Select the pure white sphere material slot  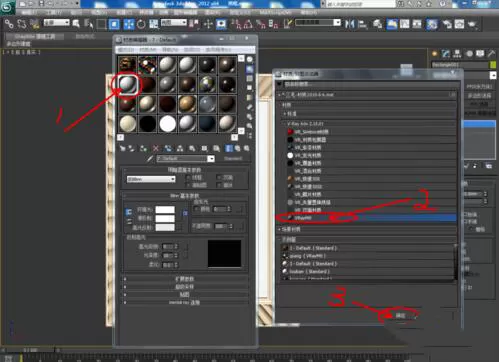(168, 124)
